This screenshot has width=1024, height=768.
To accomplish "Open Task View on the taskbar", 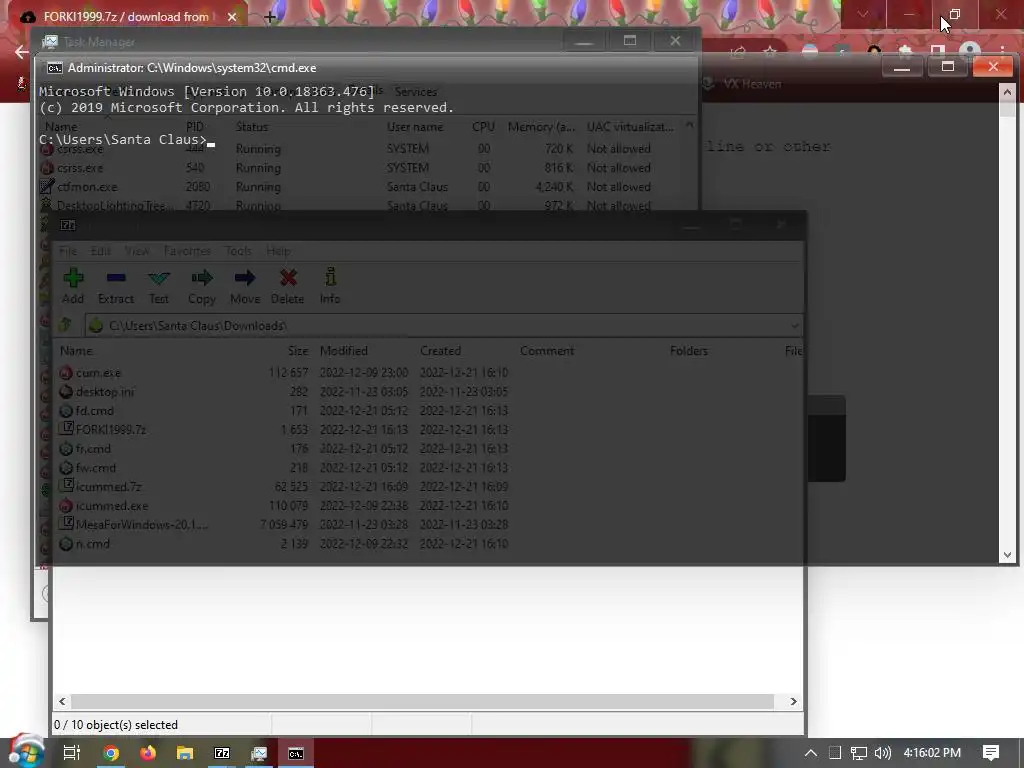I will [71, 753].
